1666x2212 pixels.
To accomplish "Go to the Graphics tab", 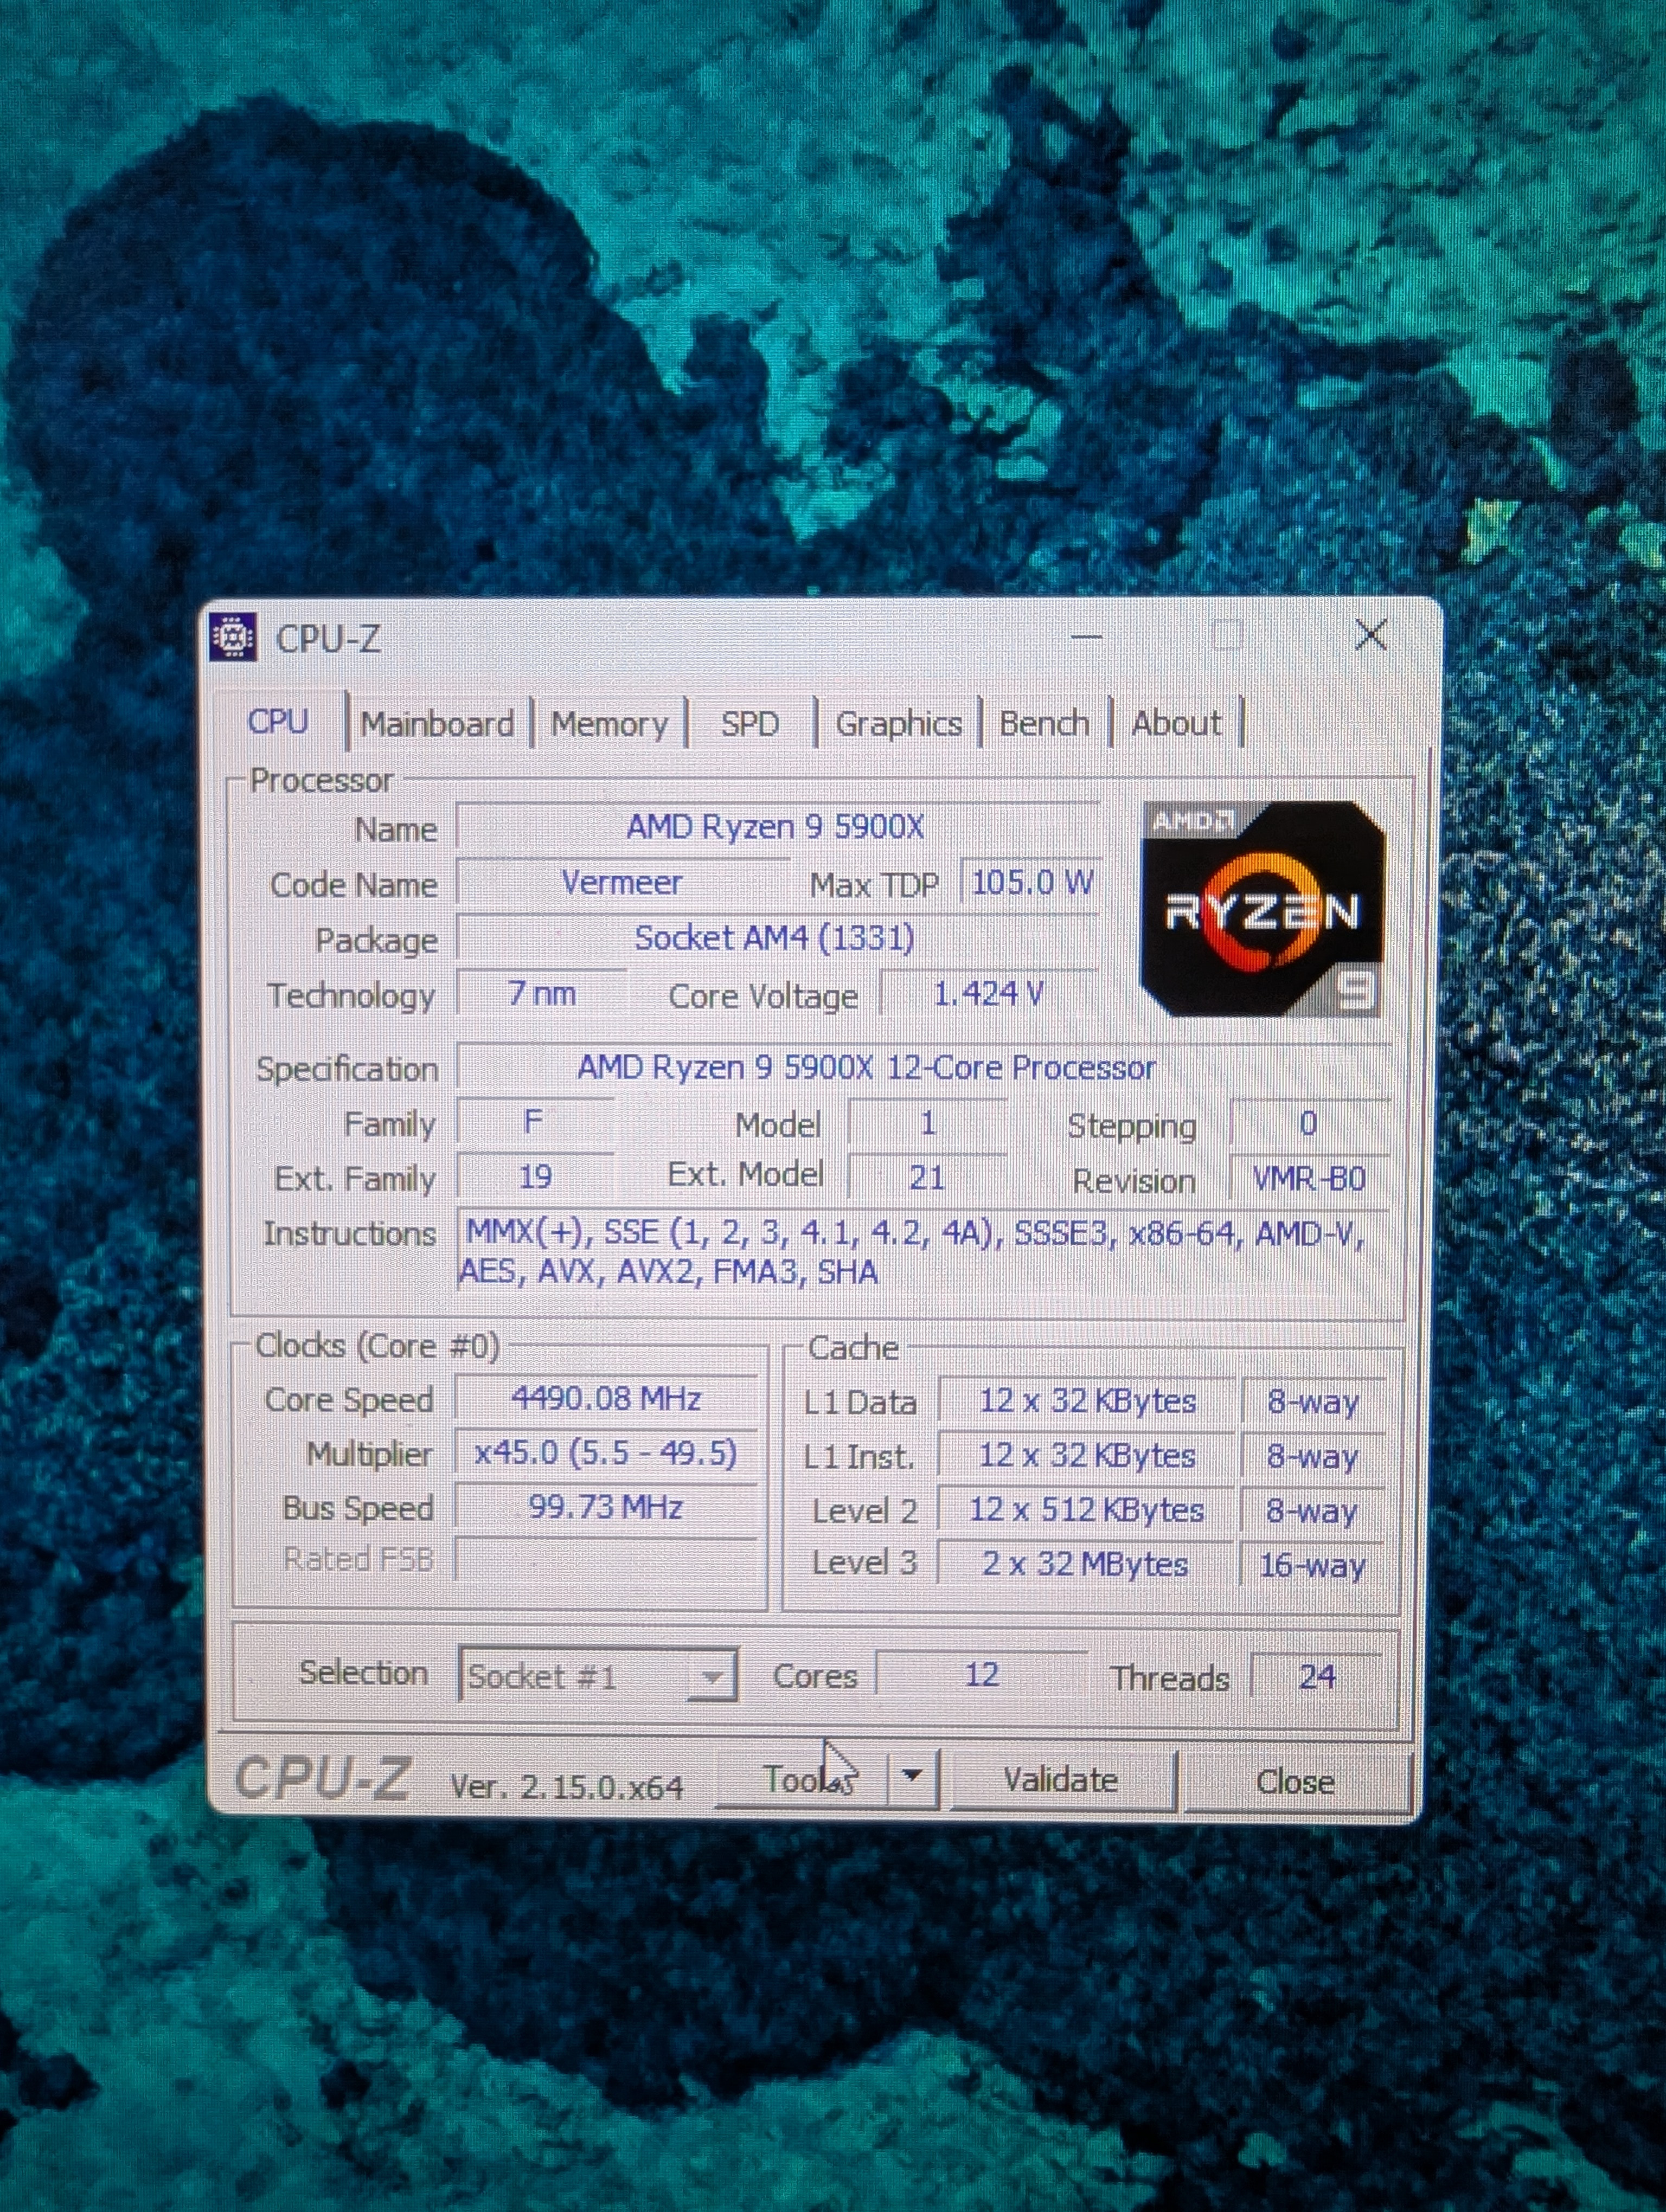I will pos(898,723).
